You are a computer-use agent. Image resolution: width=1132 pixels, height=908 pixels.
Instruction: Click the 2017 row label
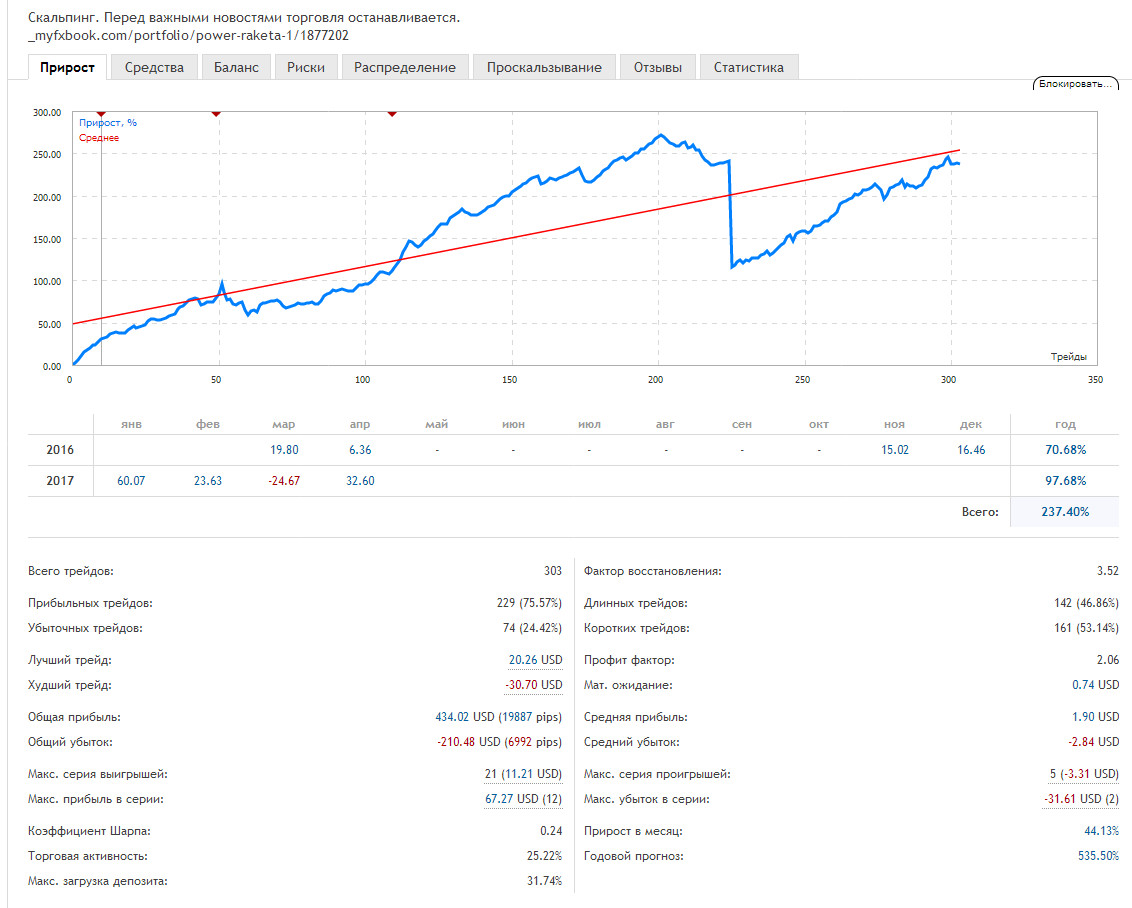(60, 481)
